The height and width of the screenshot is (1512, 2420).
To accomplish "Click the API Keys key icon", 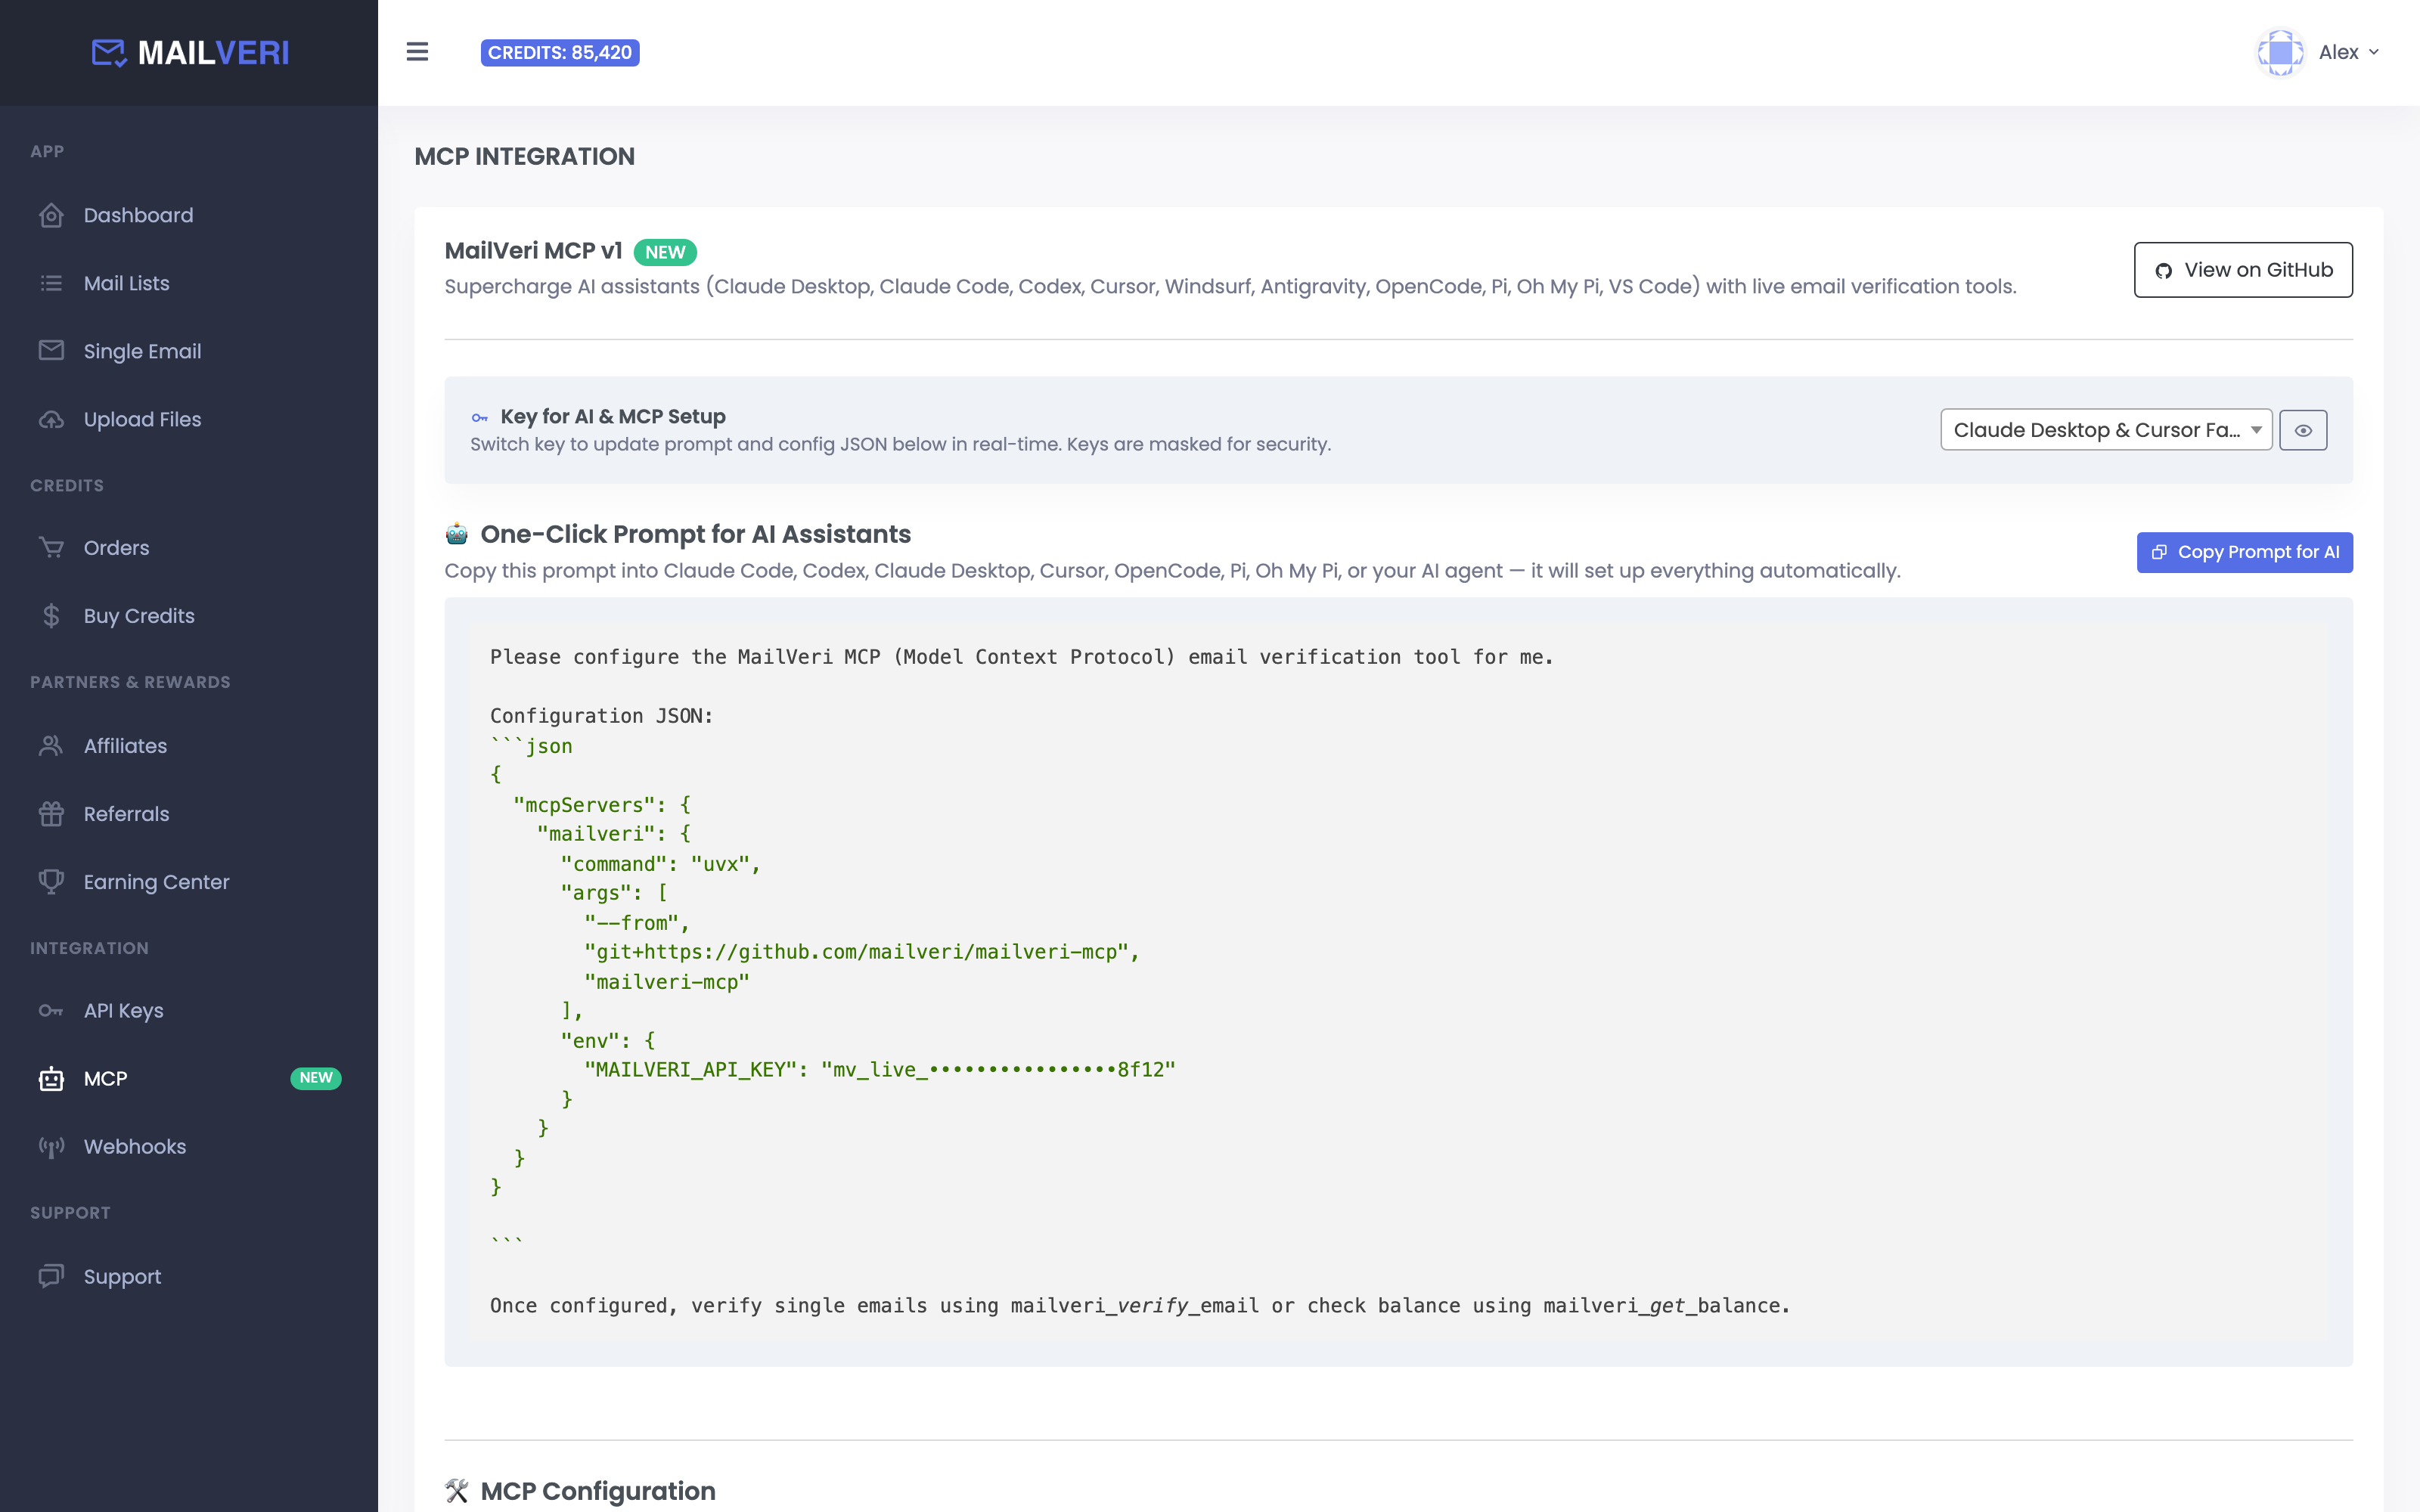I will [51, 1011].
